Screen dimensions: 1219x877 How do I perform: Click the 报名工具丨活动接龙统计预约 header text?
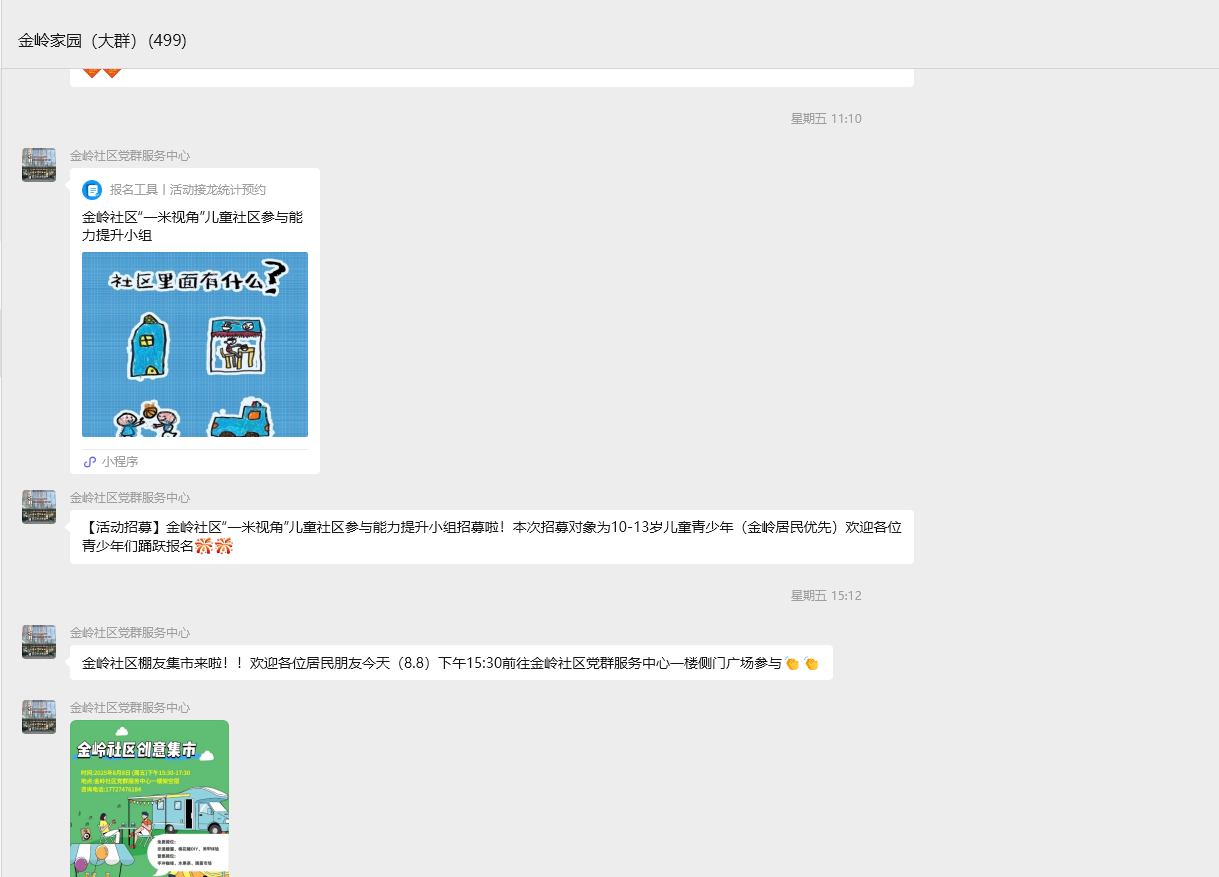click(188, 190)
